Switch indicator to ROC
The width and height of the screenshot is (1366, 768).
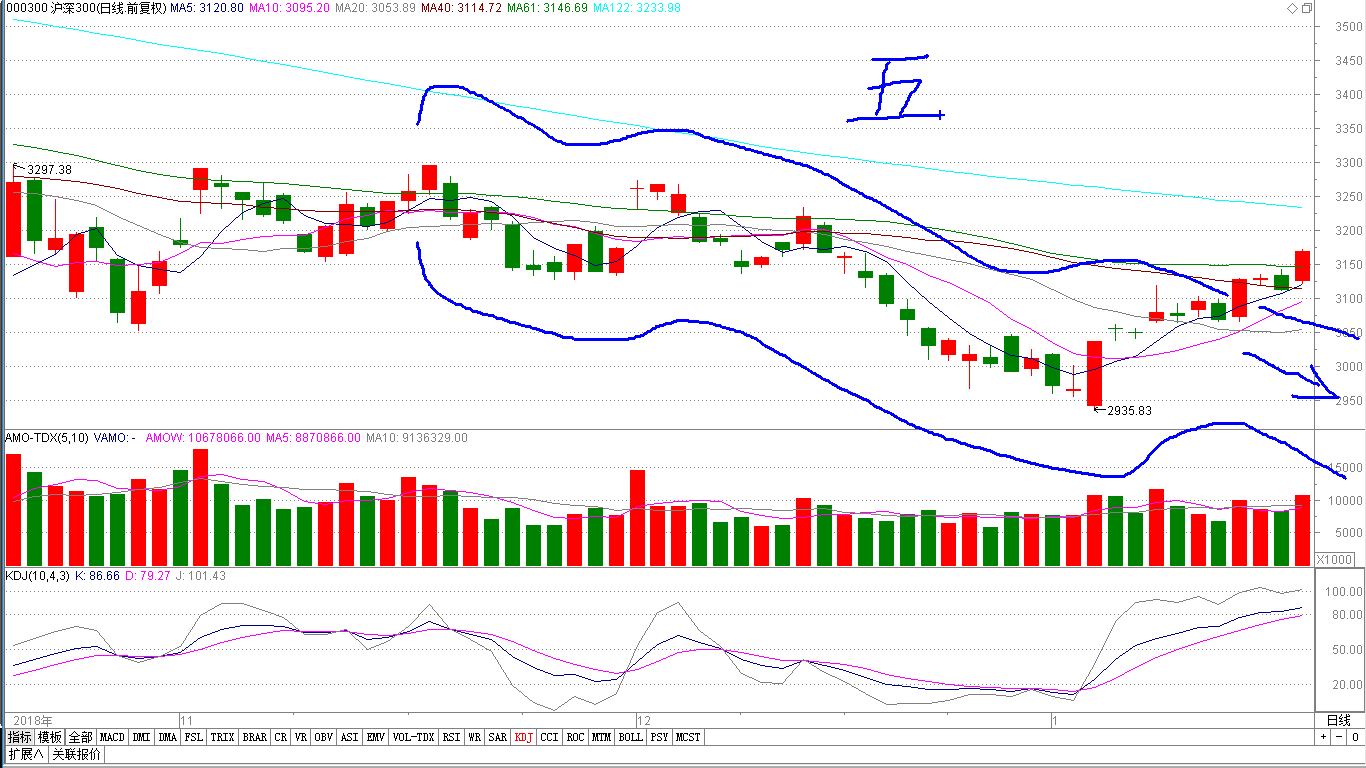pyautogui.click(x=575, y=737)
